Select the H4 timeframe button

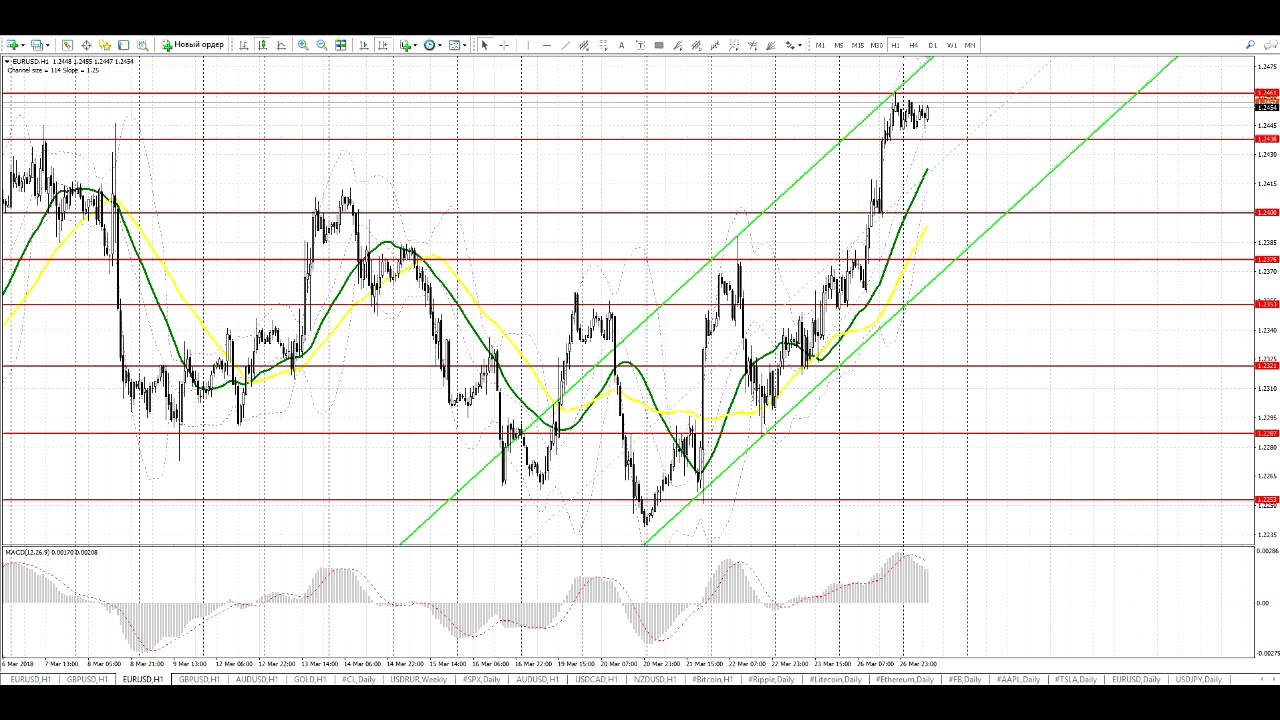click(x=914, y=45)
